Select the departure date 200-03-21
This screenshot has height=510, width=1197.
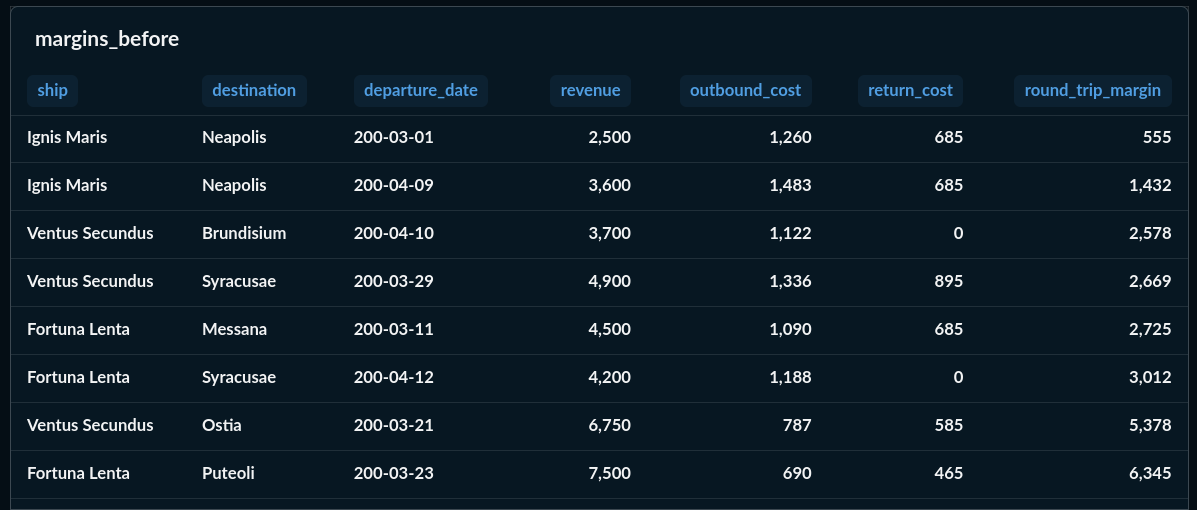point(393,425)
